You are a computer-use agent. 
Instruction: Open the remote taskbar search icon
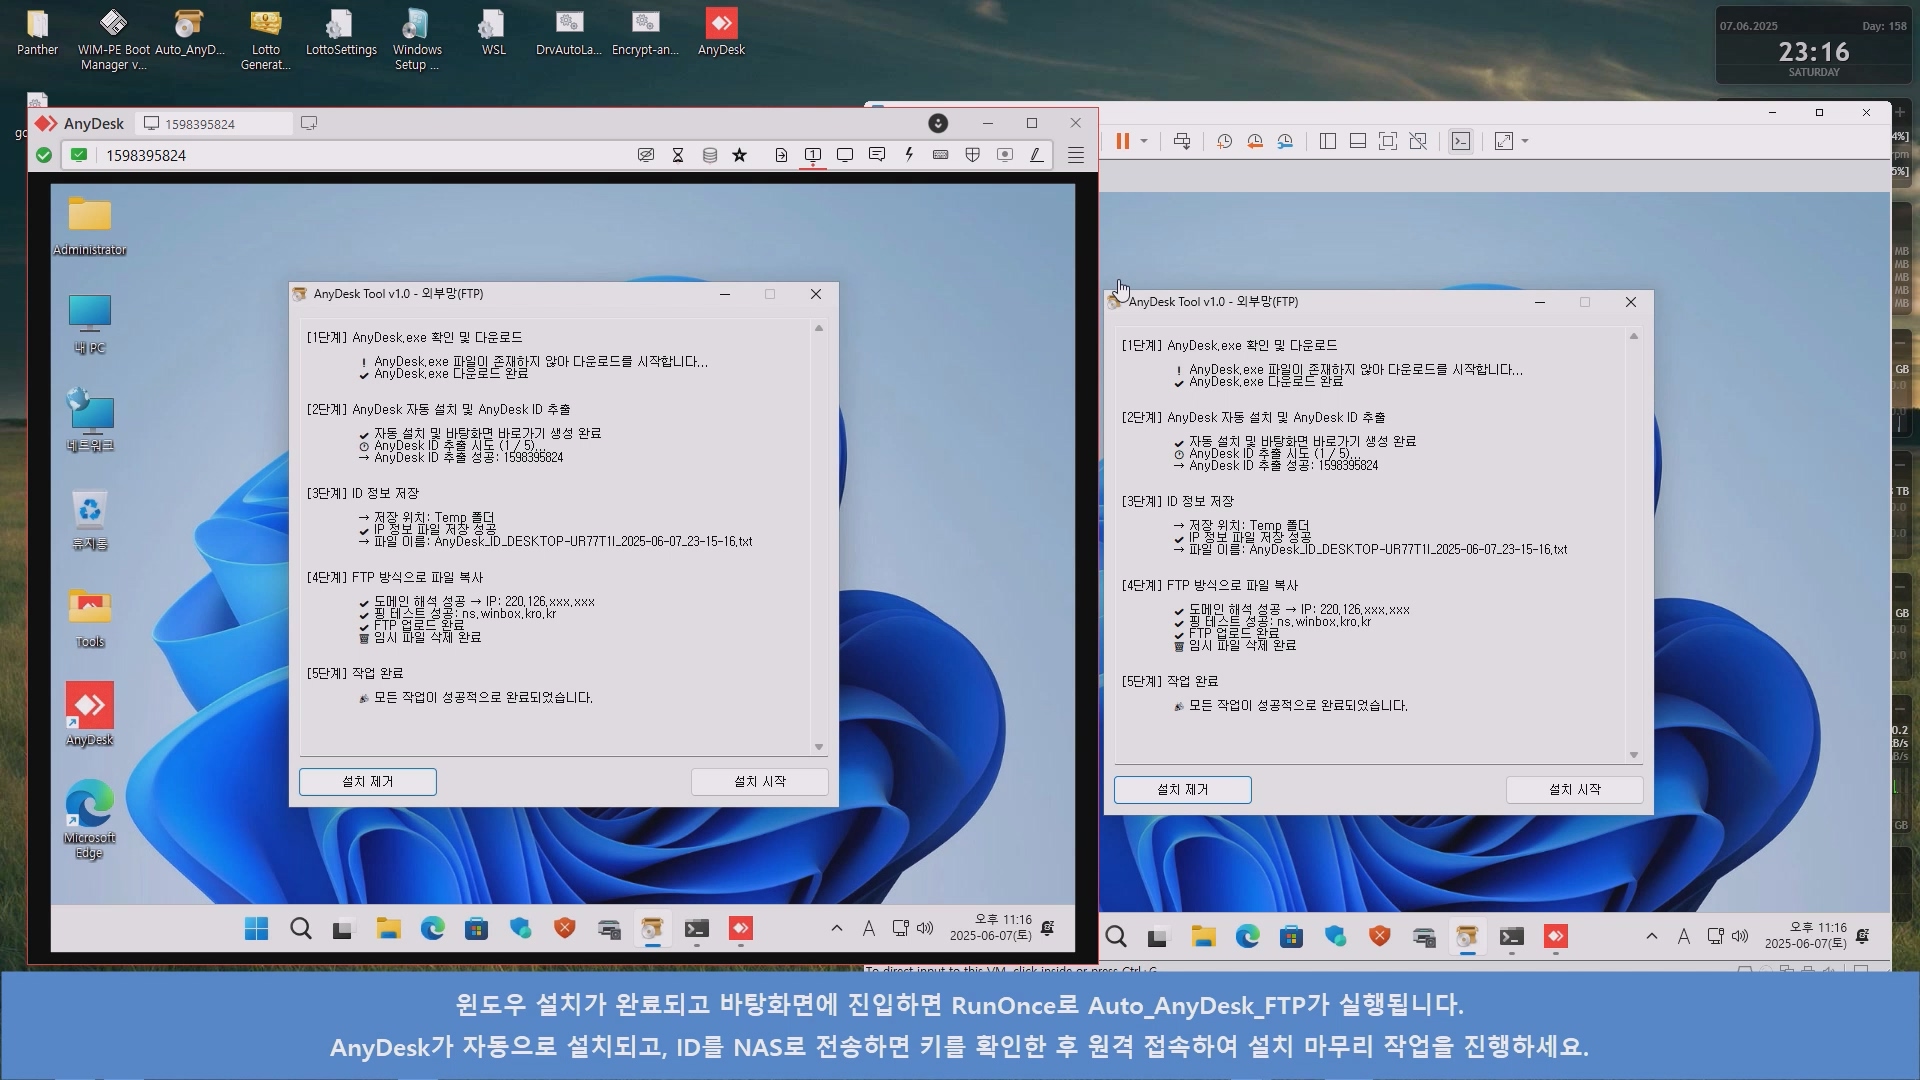pos(301,929)
